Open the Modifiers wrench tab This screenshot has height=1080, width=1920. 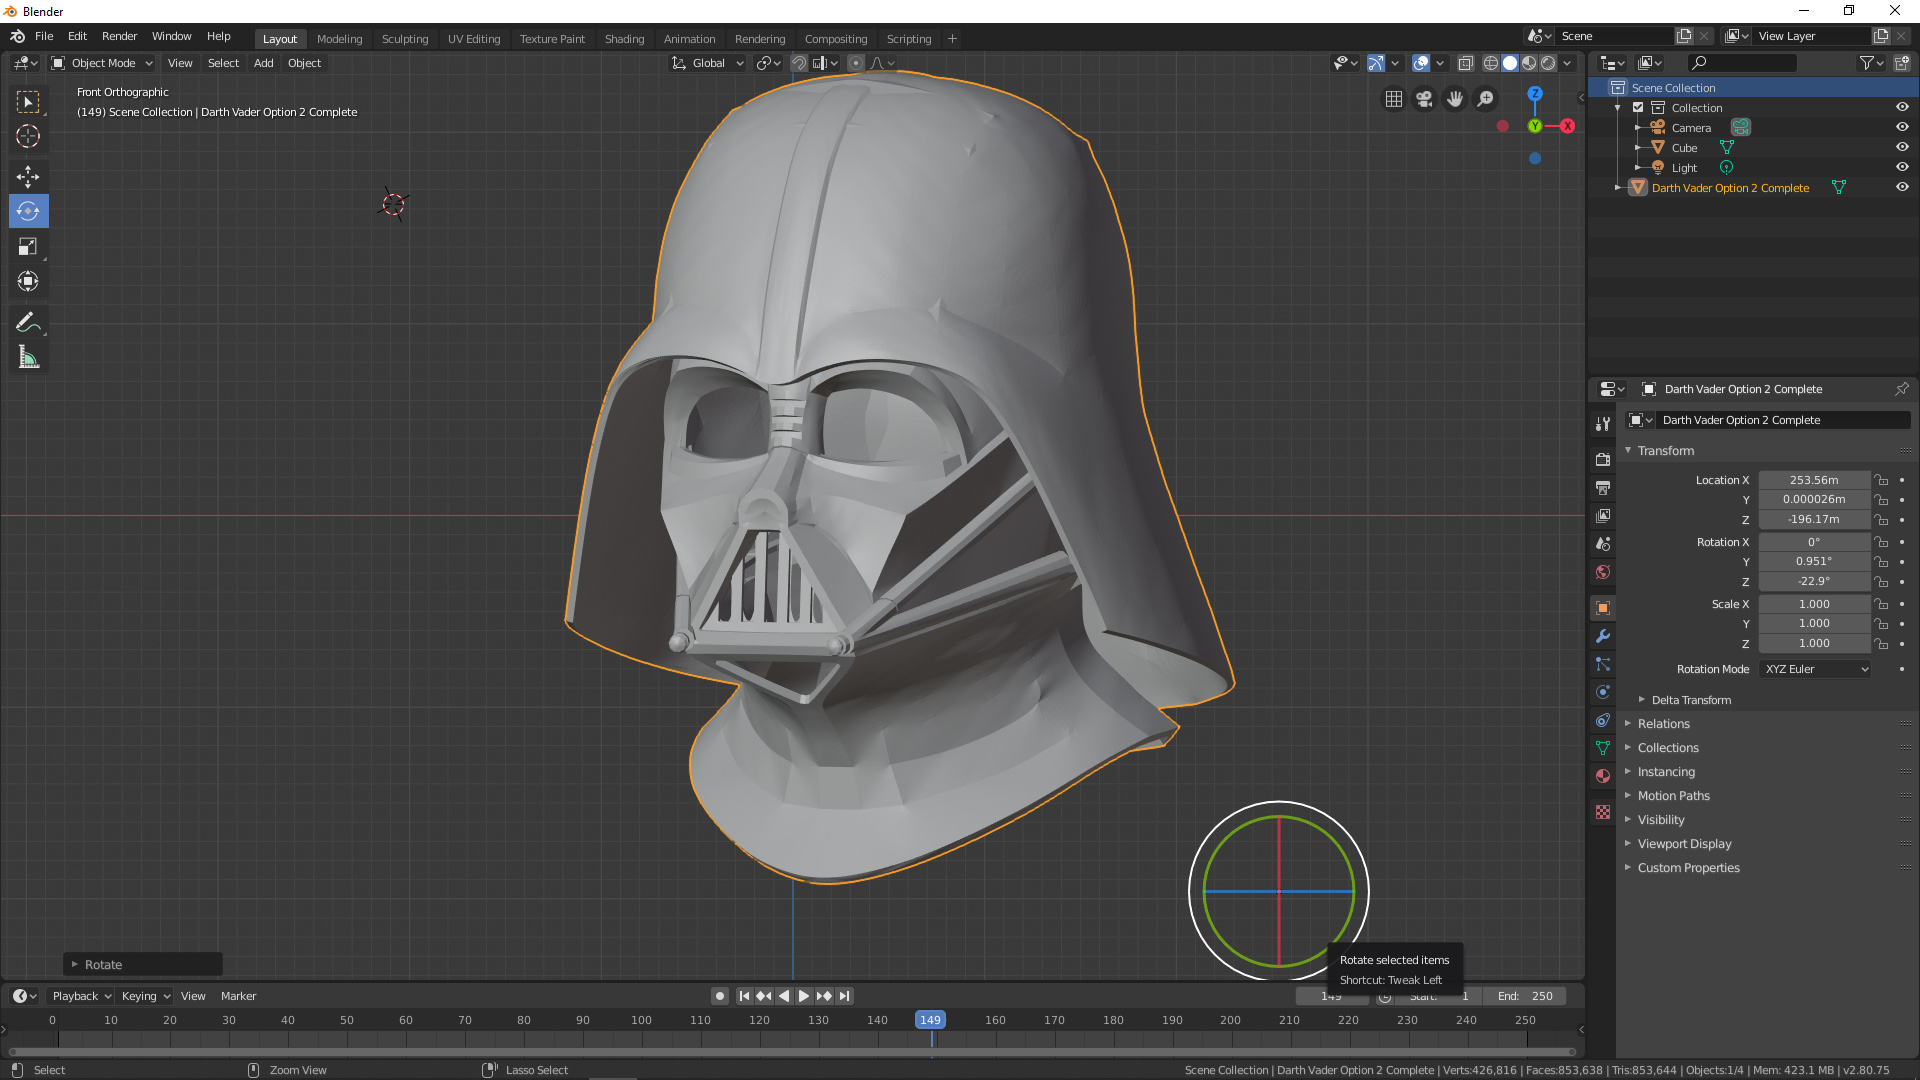pos(1603,636)
